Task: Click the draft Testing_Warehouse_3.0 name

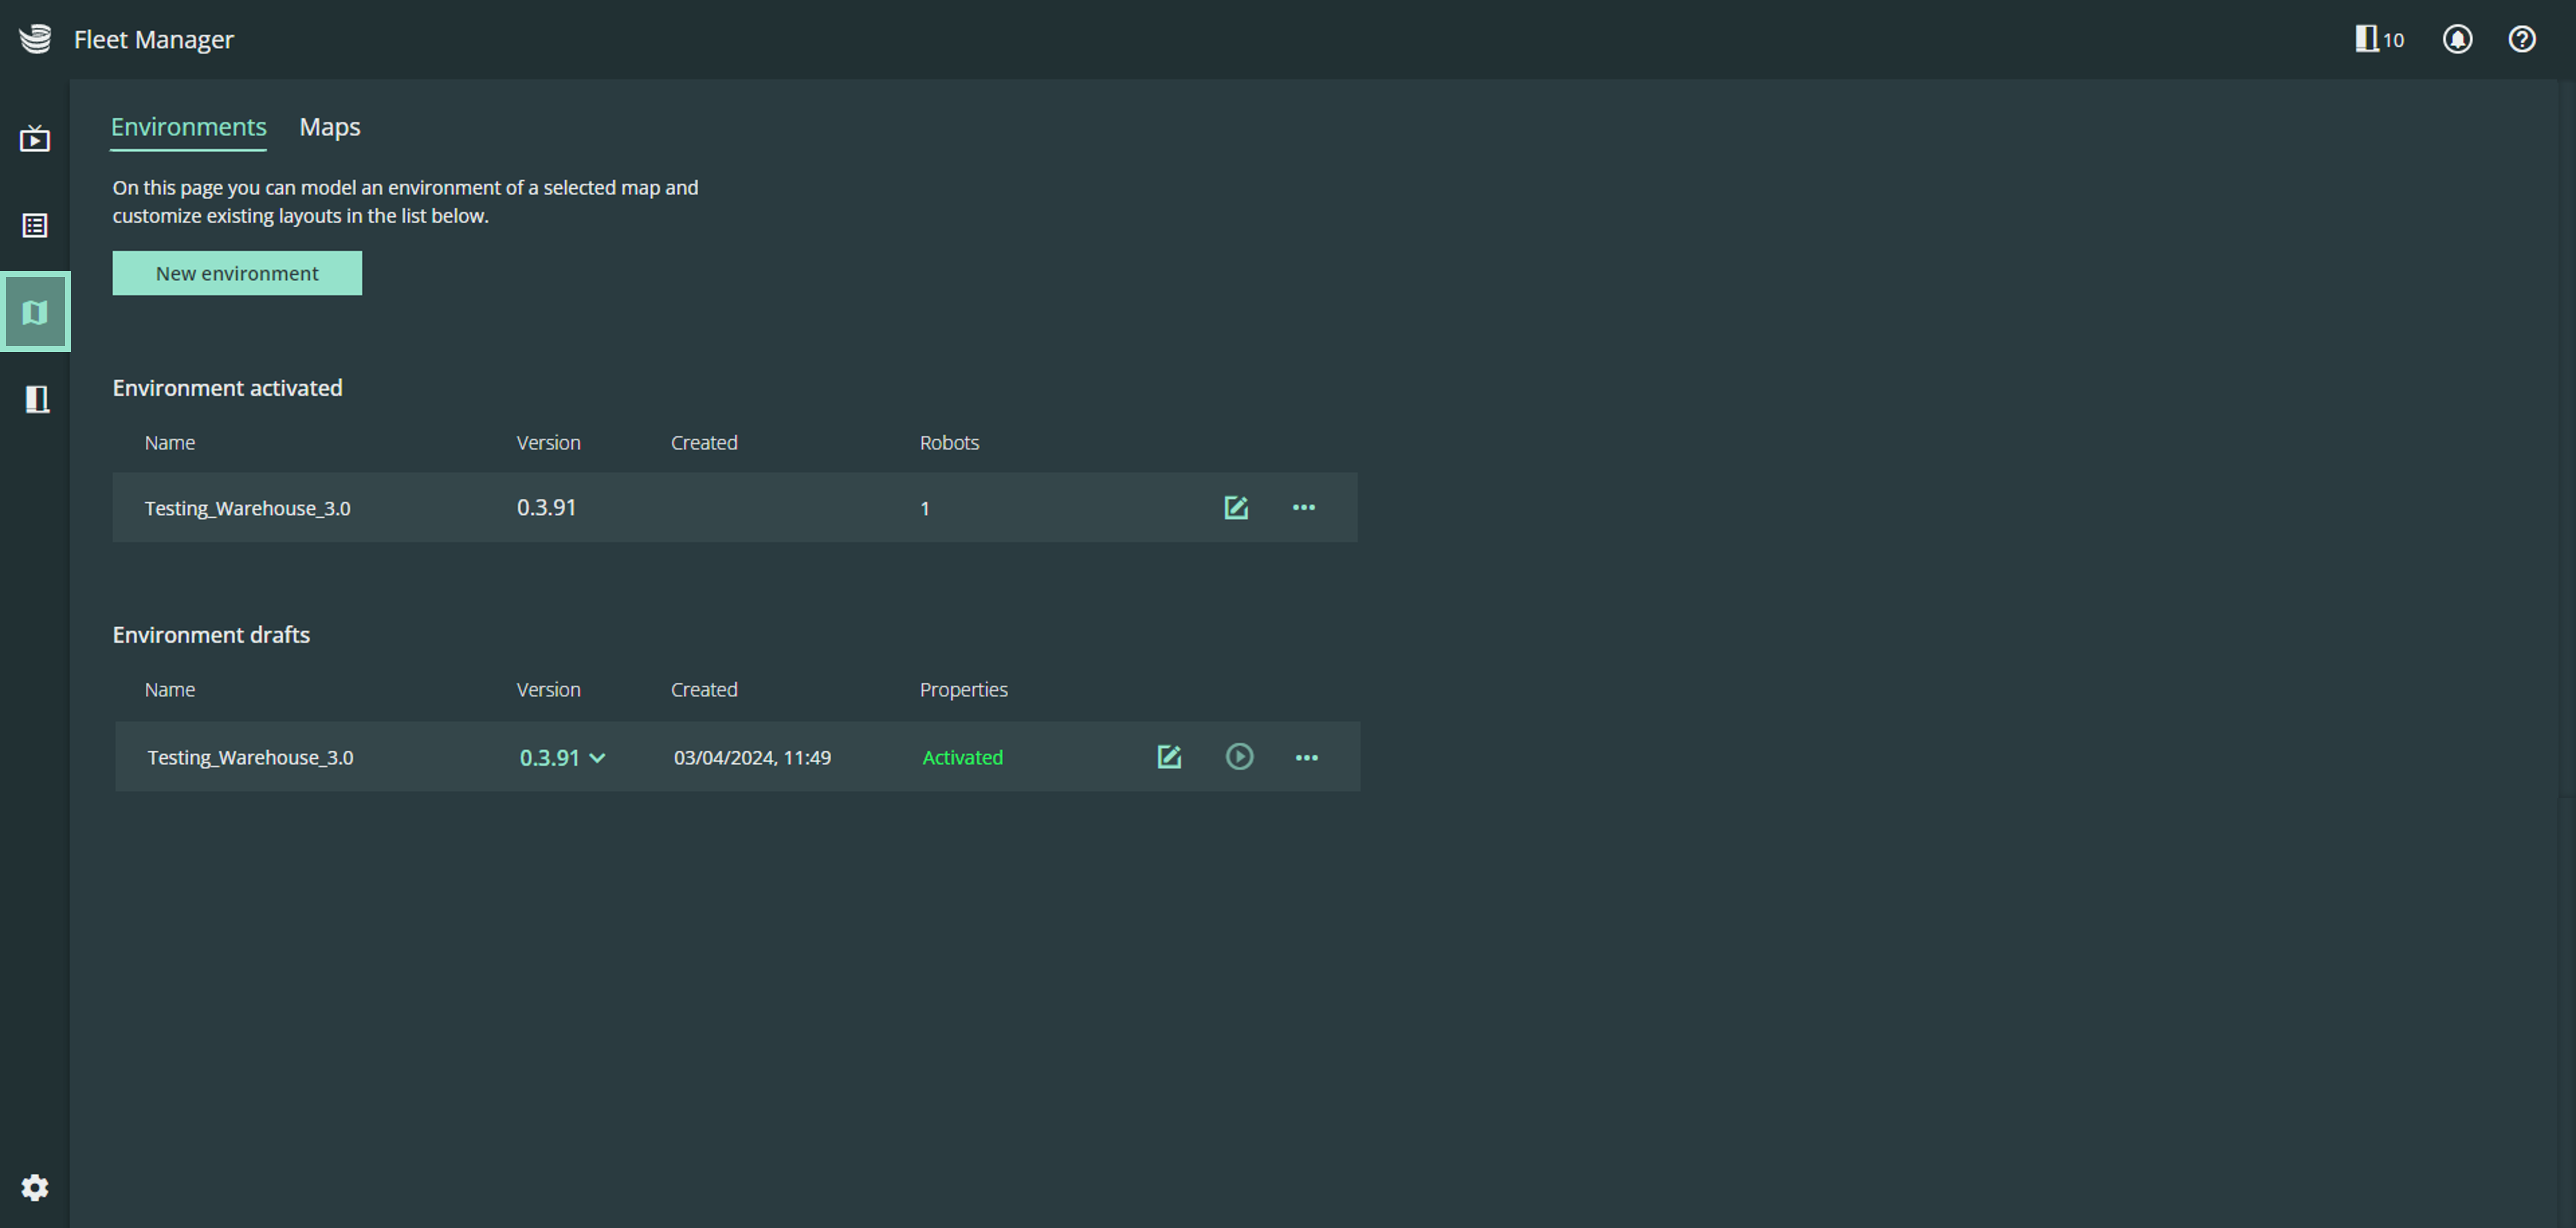Action: coord(250,758)
